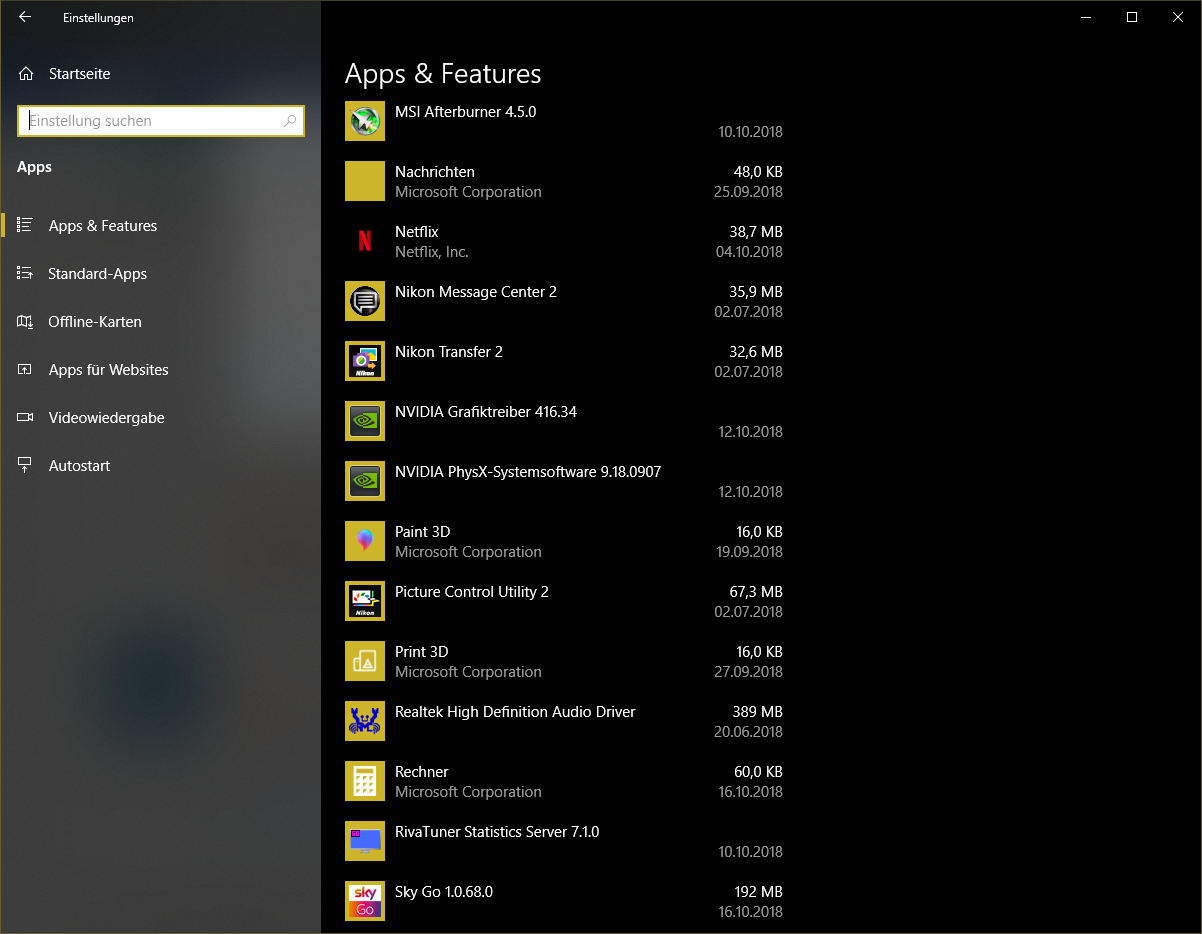The width and height of the screenshot is (1202, 934).
Task: Select the Netflix app name
Action: (417, 232)
